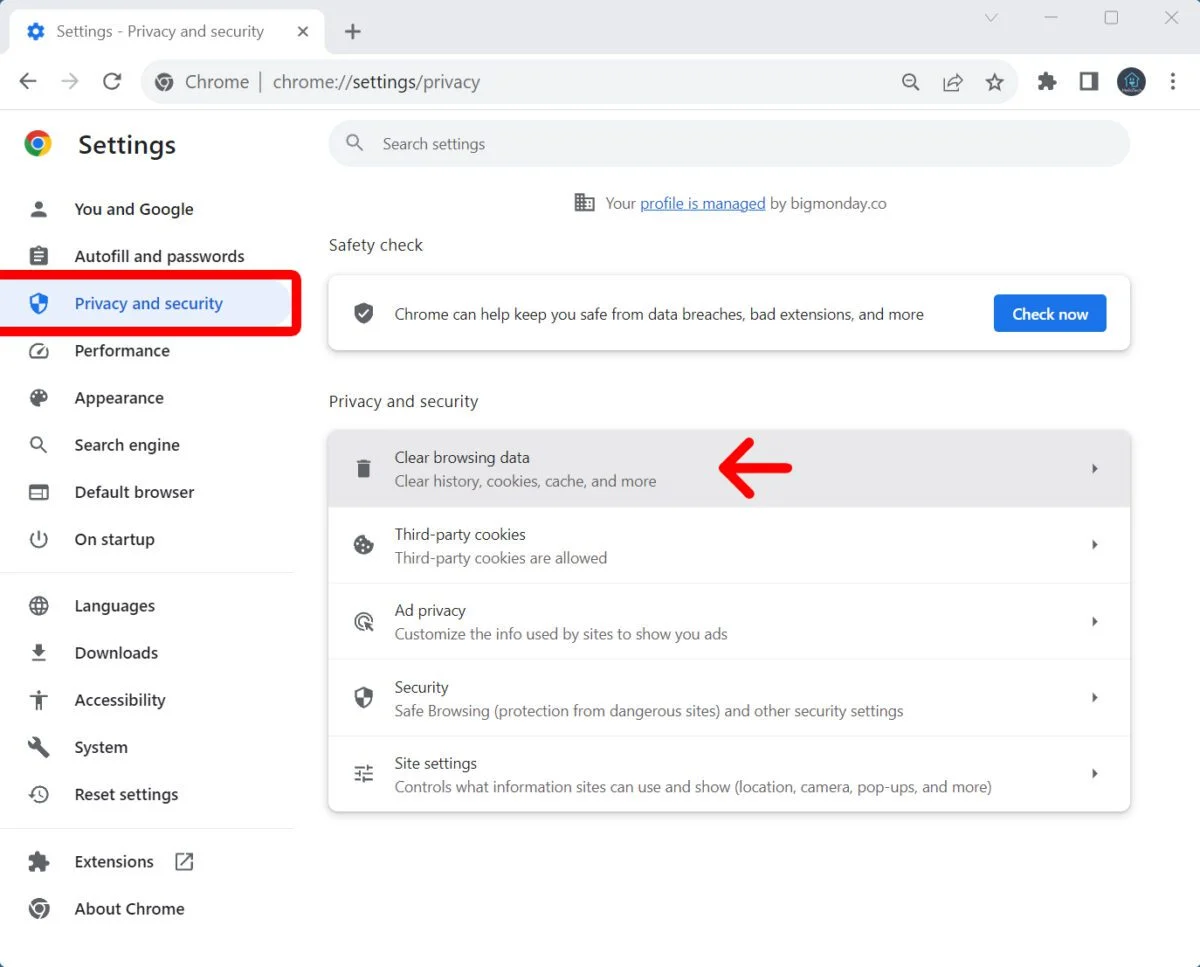Bookmark this page with star icon
This screenshot has height=967, width=1200.
point(994,82)
